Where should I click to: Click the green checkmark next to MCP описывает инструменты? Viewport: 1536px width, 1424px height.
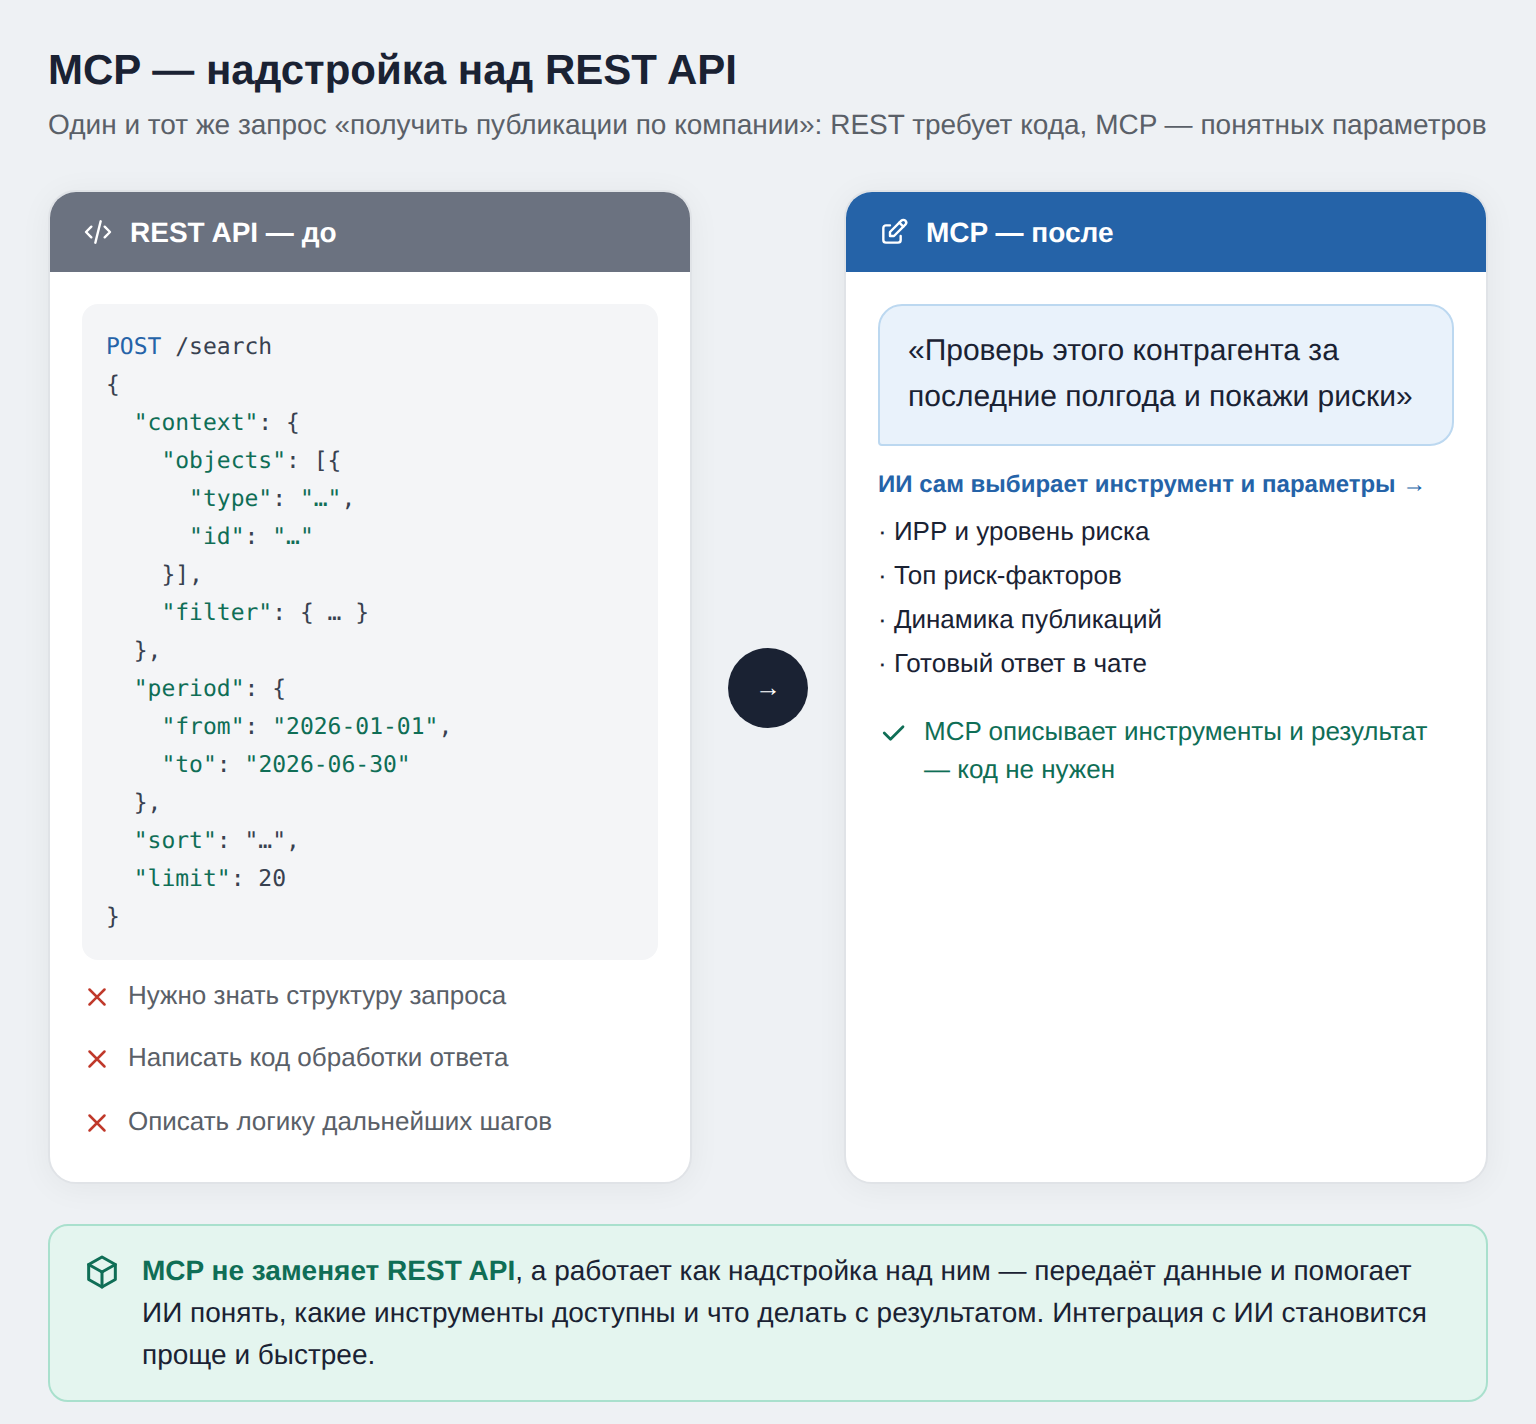tap(893, 733)
